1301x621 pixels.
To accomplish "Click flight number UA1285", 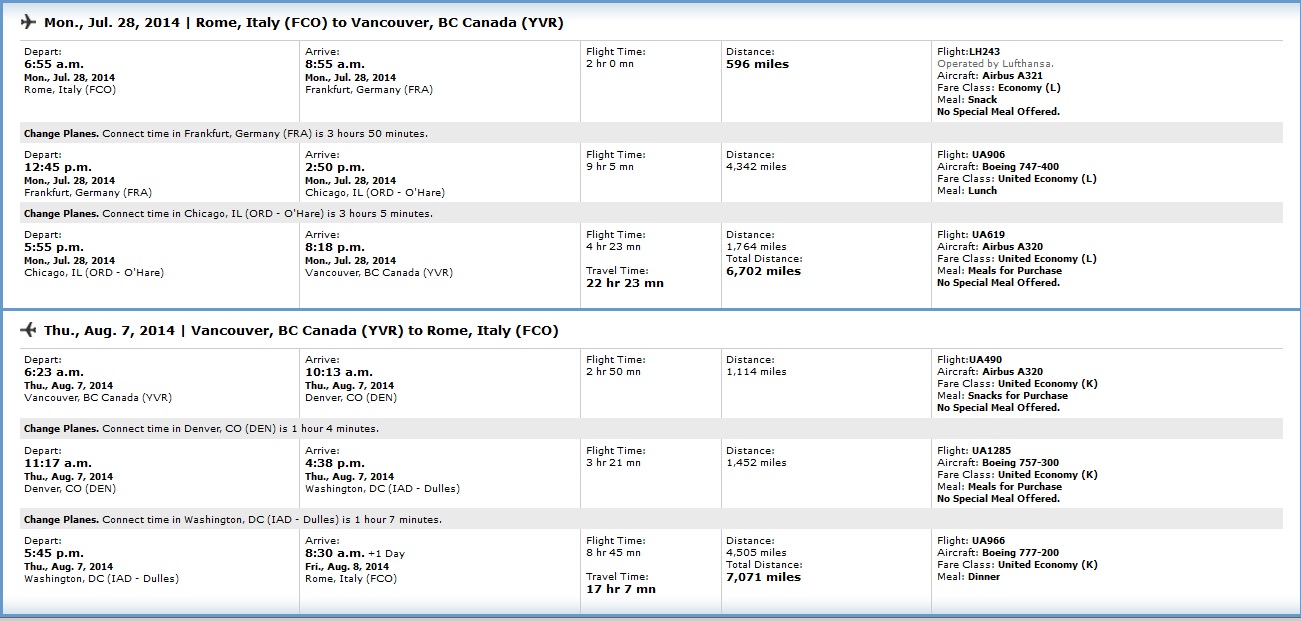I will (989, 450).
